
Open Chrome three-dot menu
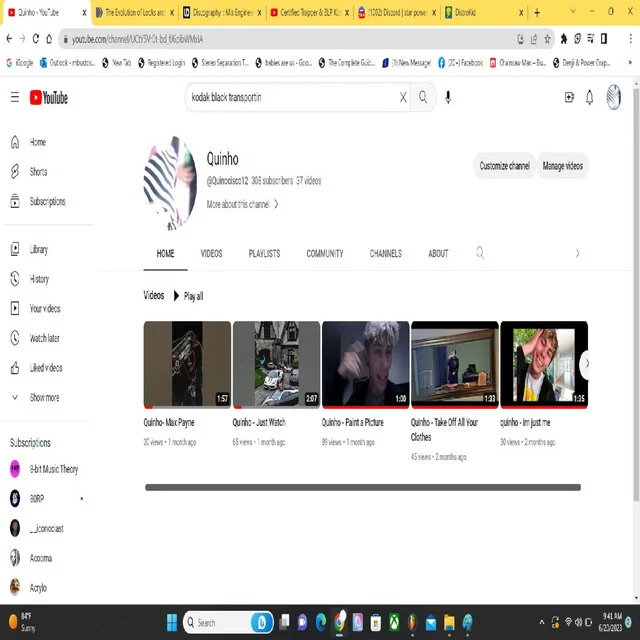pos(630,39)
